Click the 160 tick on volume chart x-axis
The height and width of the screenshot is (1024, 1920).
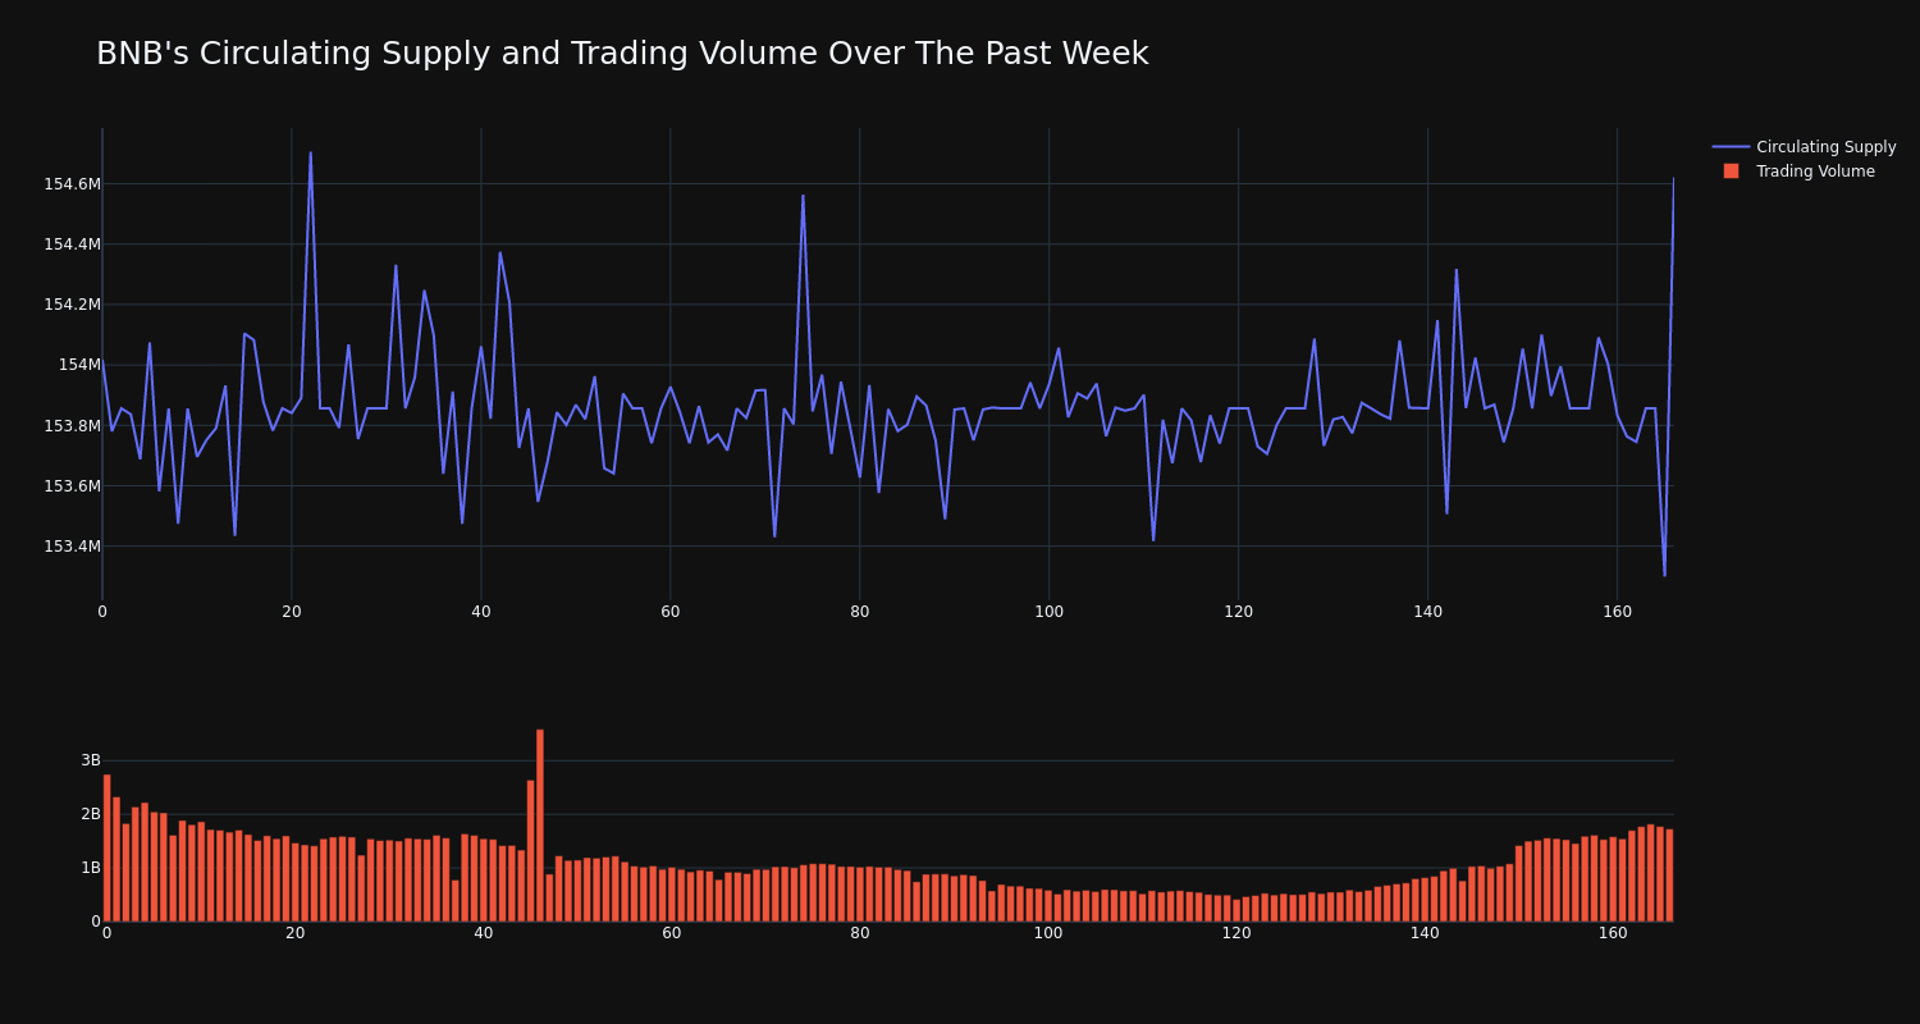[x=1612, y=933]
